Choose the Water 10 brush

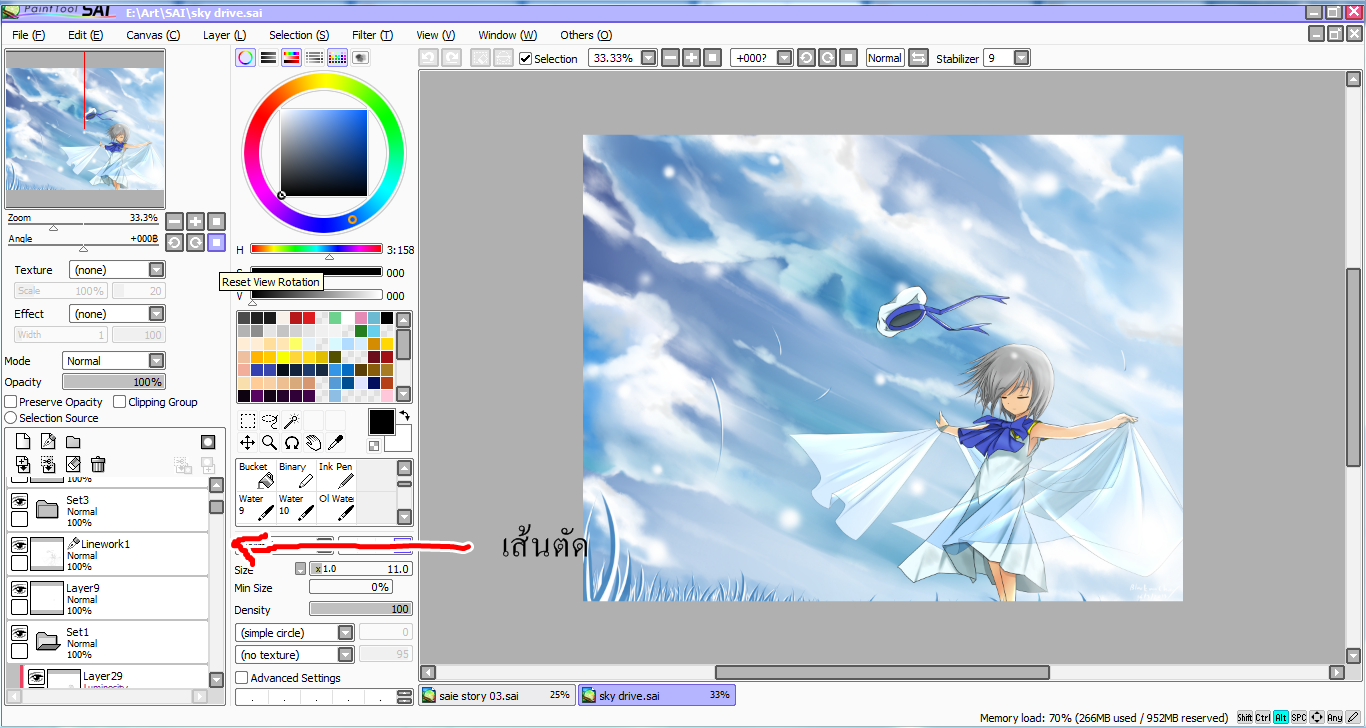point(296,507)
